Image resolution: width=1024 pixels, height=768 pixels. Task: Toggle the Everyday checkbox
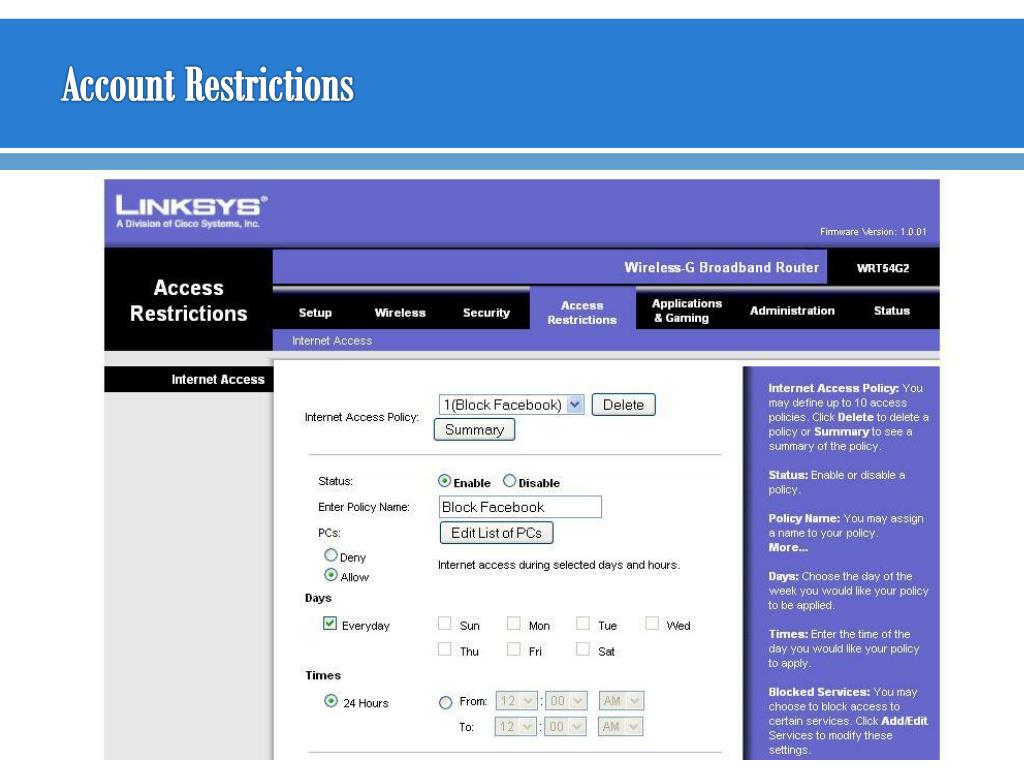point(330,623)
